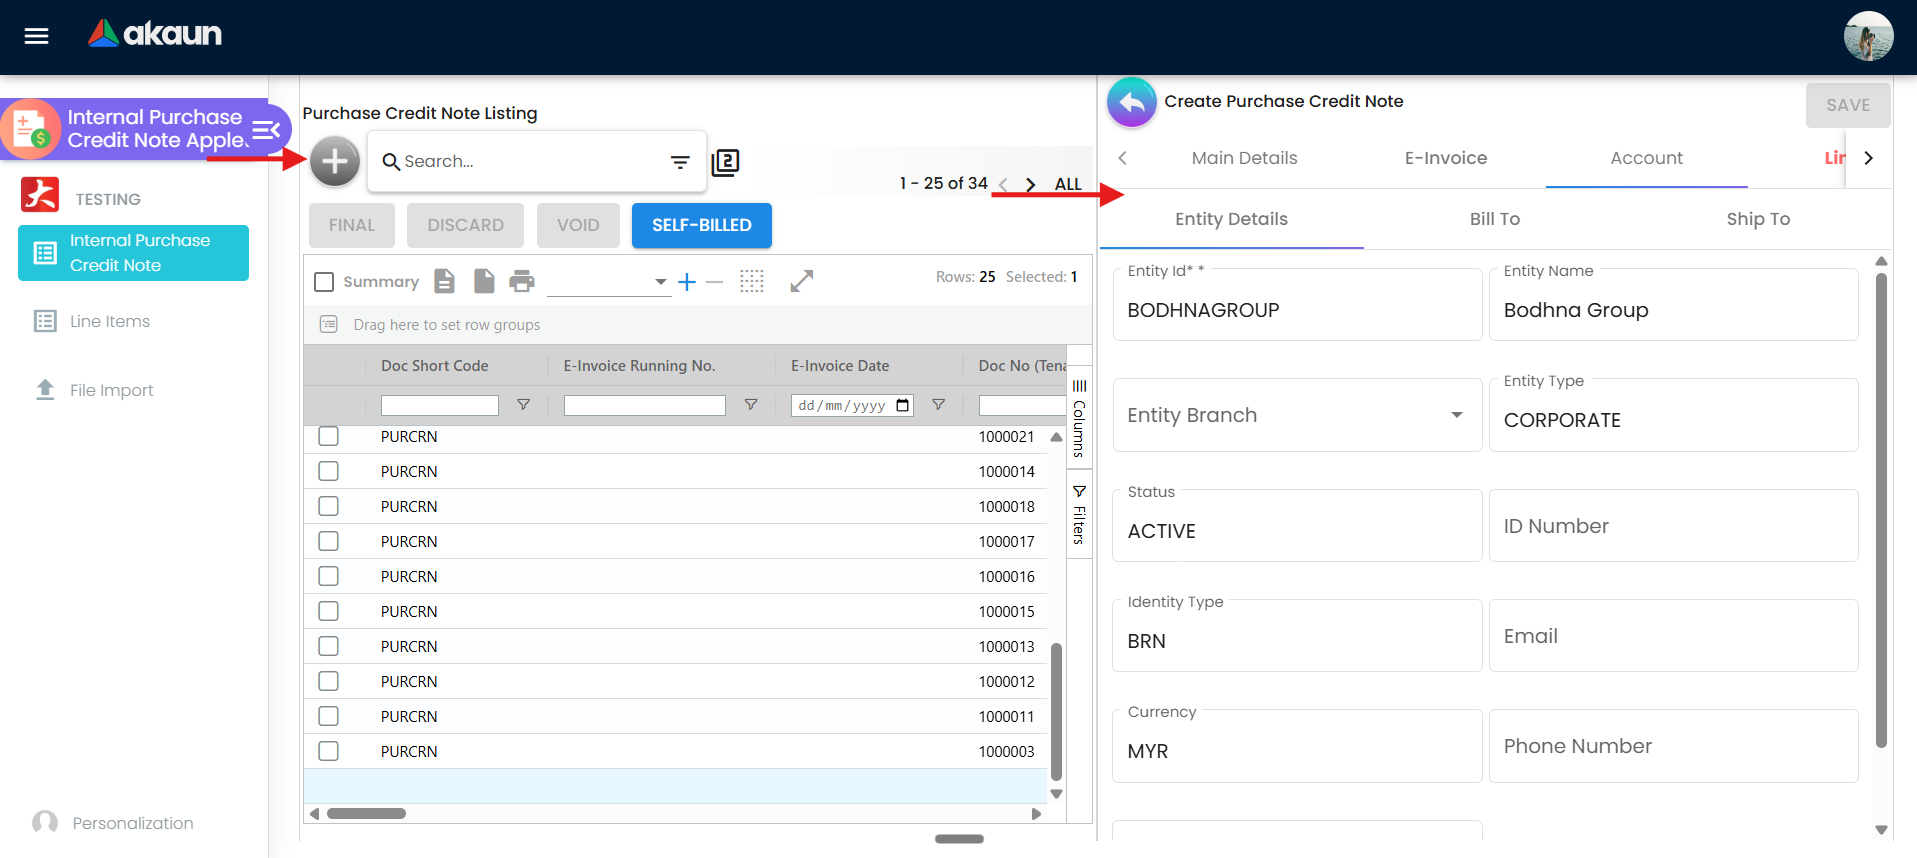
Task: Export listing as CSV file icon
Action: [484, 281]
